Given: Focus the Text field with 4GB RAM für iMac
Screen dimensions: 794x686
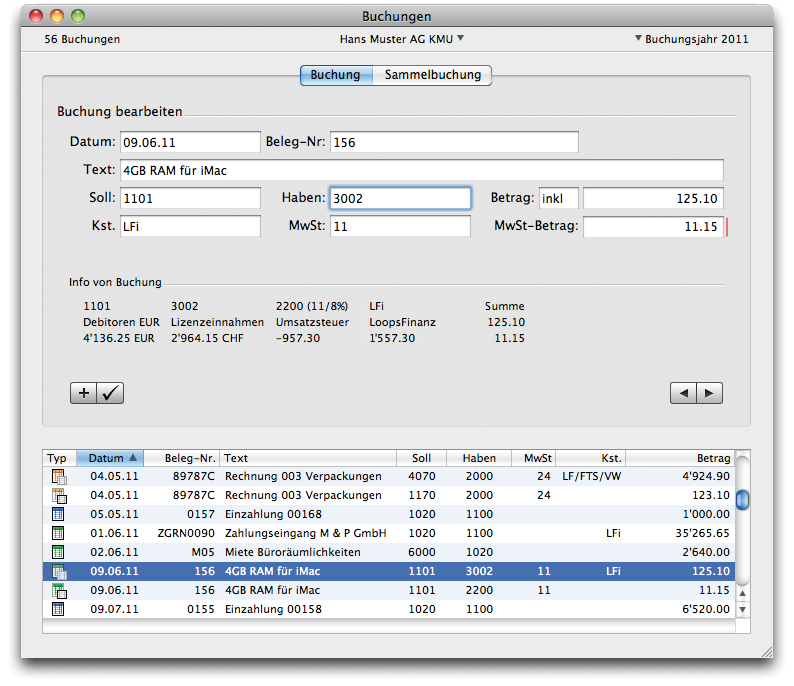Looking at the screenshot, I should click(421, 170).
